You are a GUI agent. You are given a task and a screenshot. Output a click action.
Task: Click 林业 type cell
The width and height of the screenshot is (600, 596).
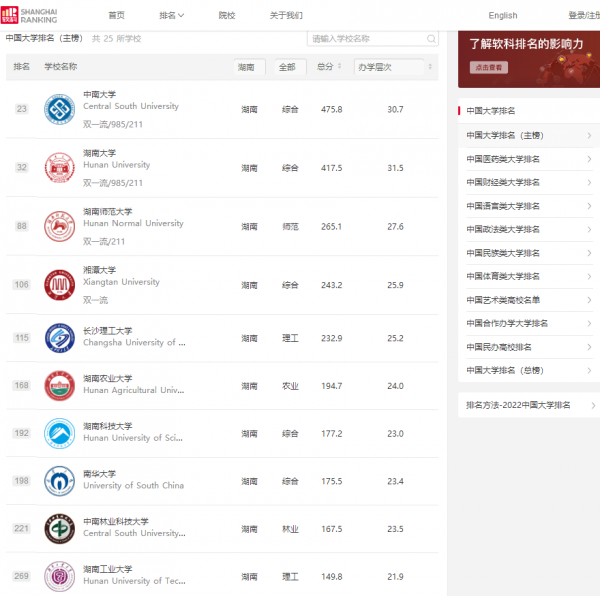click(x=290, y=529)
